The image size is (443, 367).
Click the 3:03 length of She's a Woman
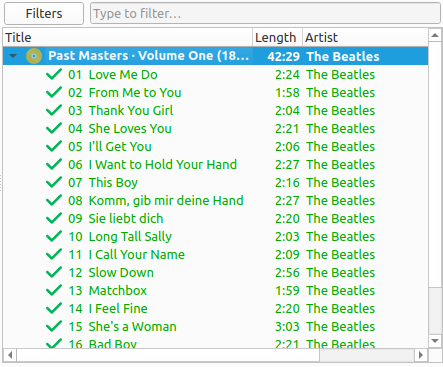pyautogui.click(x=287, y=326)
